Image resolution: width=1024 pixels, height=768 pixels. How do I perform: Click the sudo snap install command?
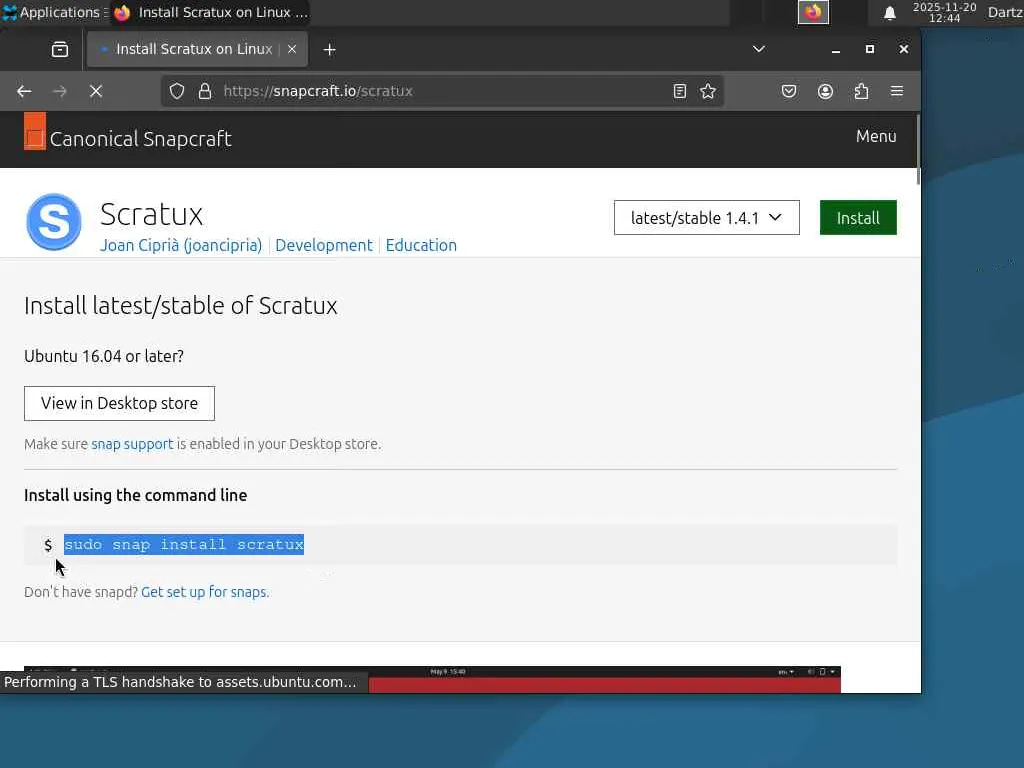(x=184, y=545)
